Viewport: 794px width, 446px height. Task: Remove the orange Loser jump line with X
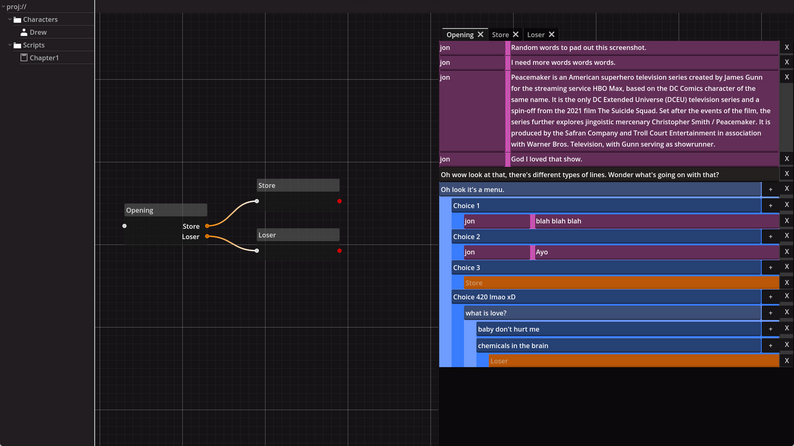(x=787, y=361)
